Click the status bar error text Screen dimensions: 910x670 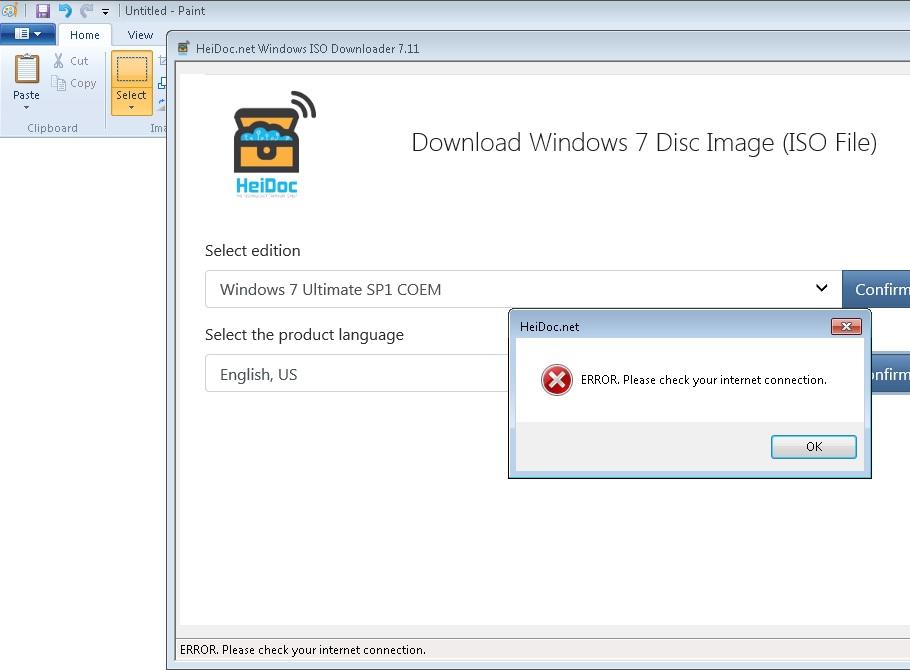point(303,650)
